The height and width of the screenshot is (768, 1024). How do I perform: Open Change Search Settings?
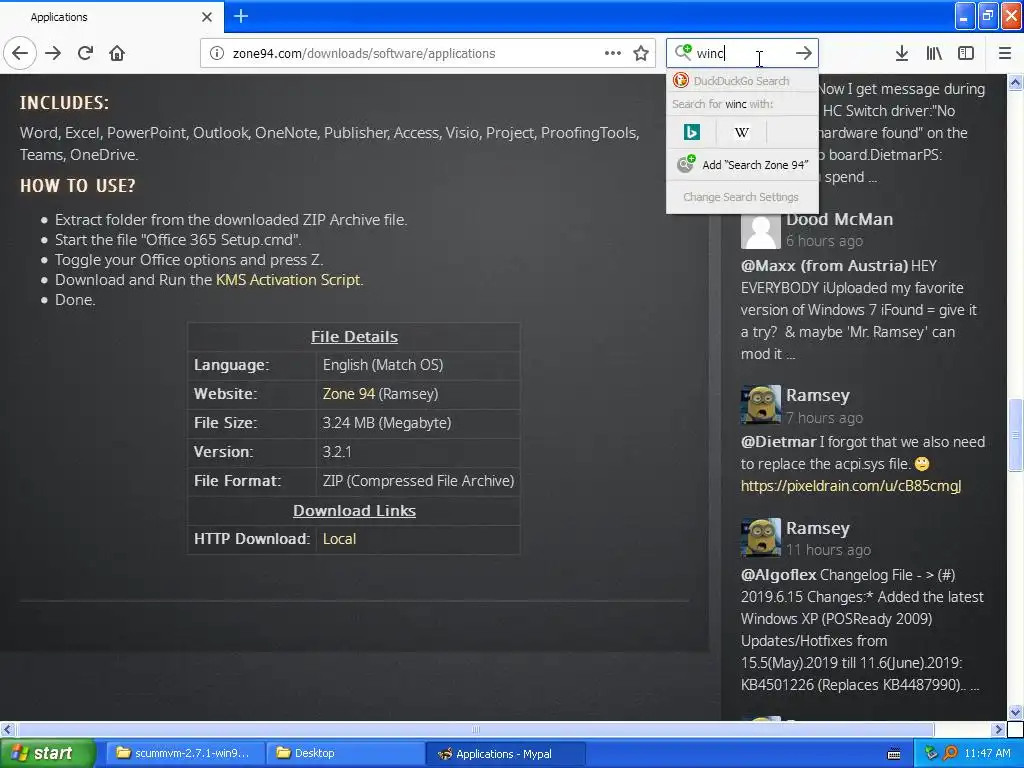coord(742,197)
